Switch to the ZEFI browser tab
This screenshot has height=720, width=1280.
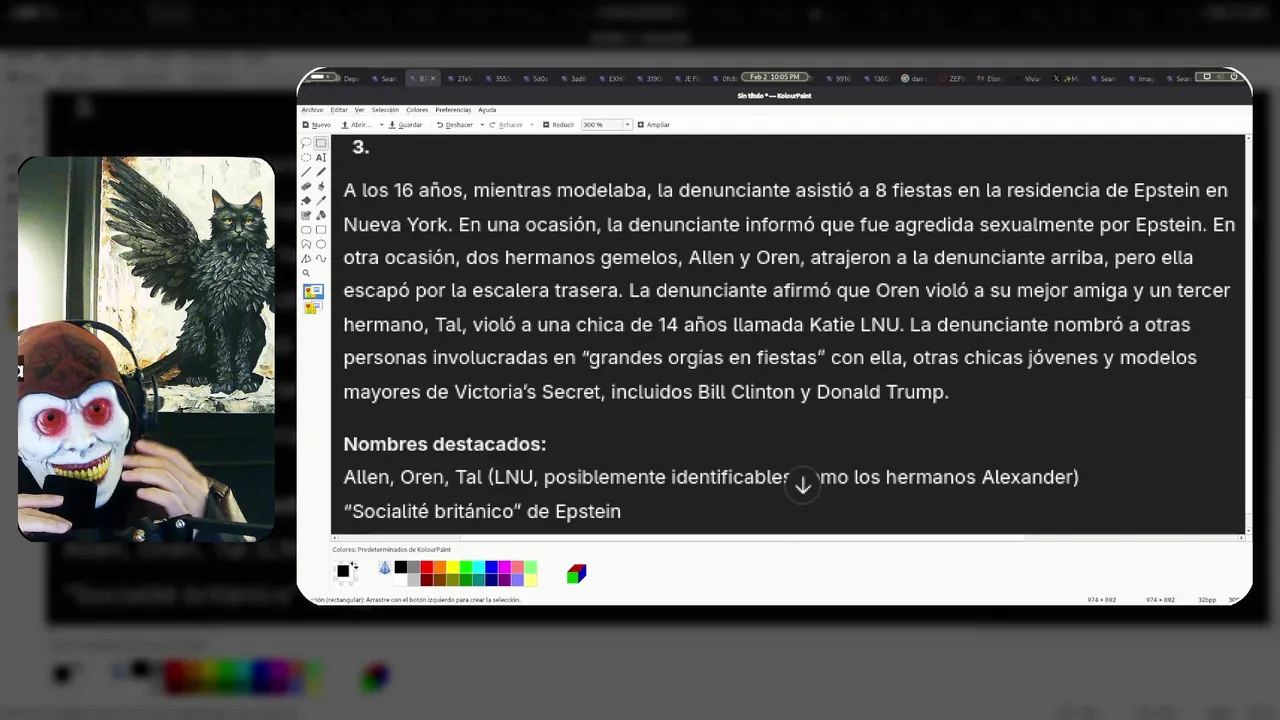click(951, 78)
